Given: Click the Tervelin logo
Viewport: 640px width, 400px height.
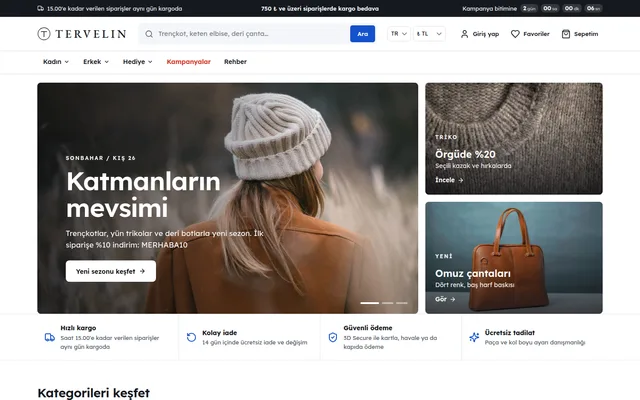Looking at the screenshot, I should click(82, 34).
